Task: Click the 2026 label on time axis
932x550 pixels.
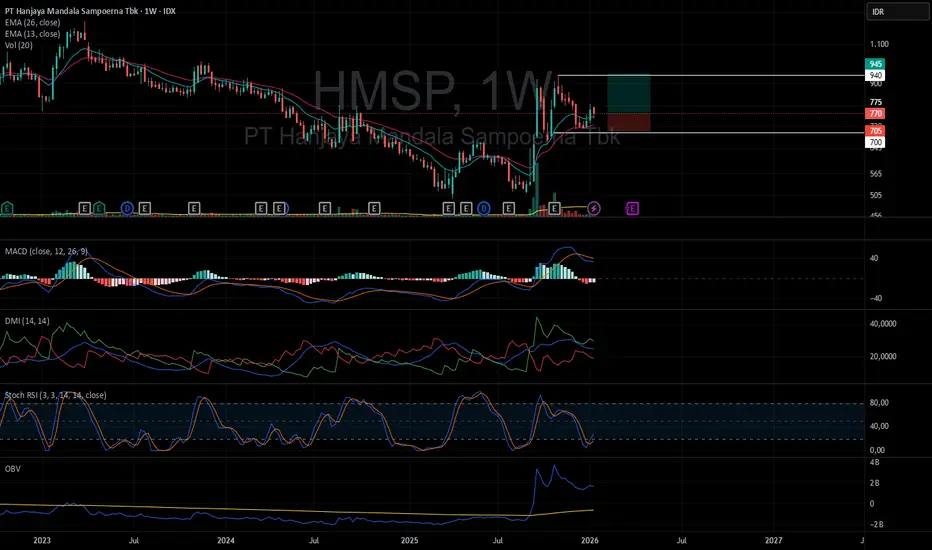Action: point(590,540)
